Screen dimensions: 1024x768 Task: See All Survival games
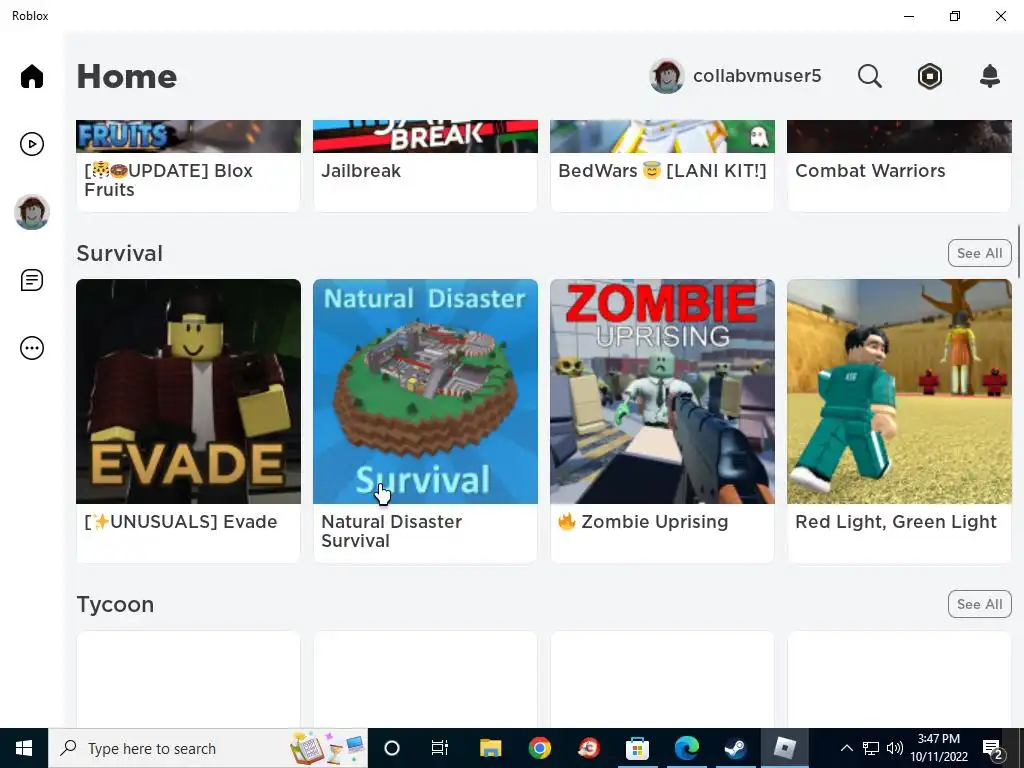[x=980, y=253]
